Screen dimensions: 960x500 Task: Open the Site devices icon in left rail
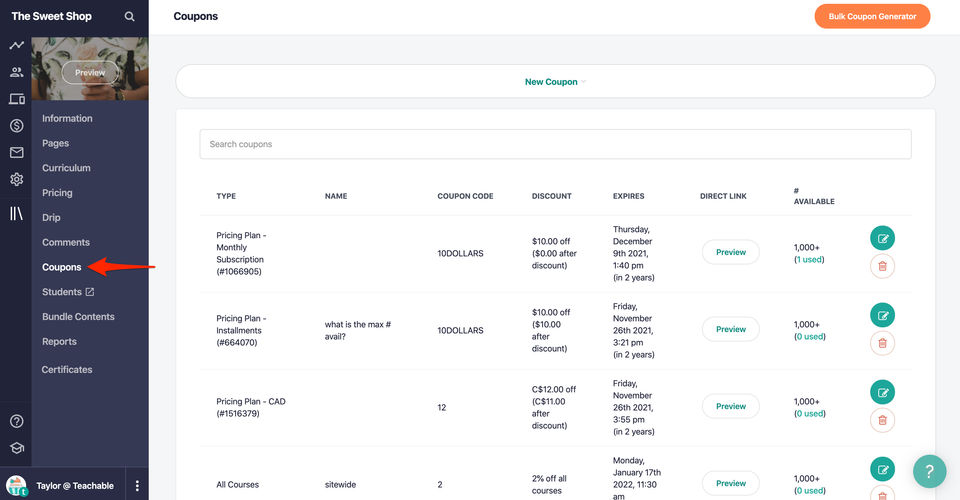(16, 99)
